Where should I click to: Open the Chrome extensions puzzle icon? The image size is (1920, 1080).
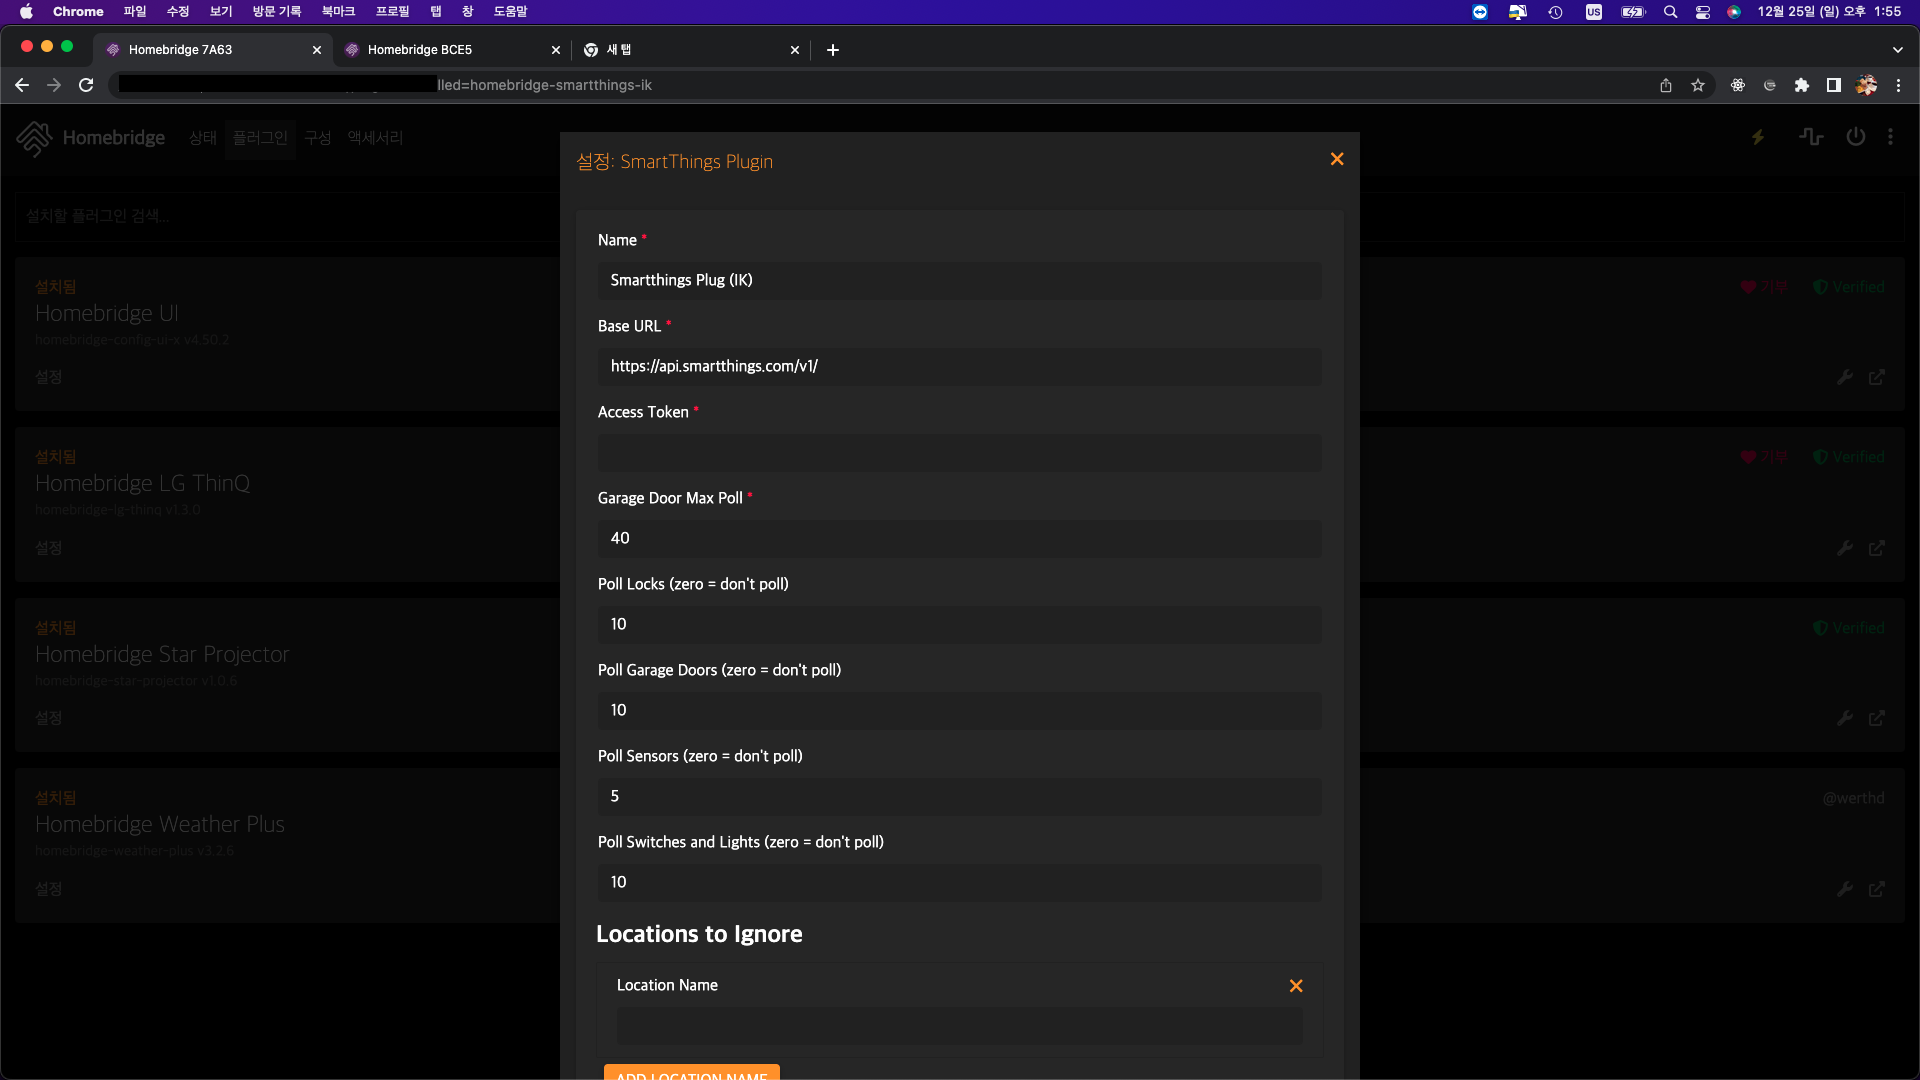1802,85
